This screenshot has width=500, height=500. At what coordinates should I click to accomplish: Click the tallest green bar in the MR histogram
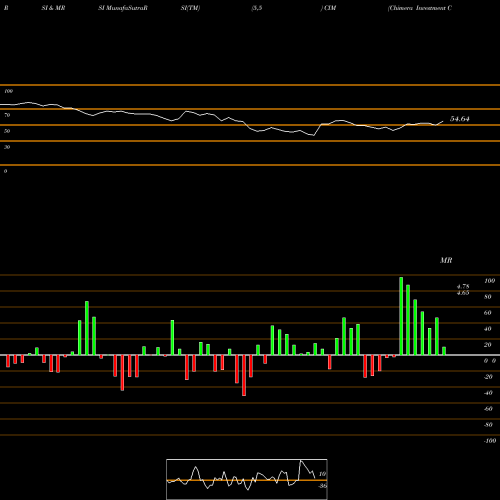(401, 316)
